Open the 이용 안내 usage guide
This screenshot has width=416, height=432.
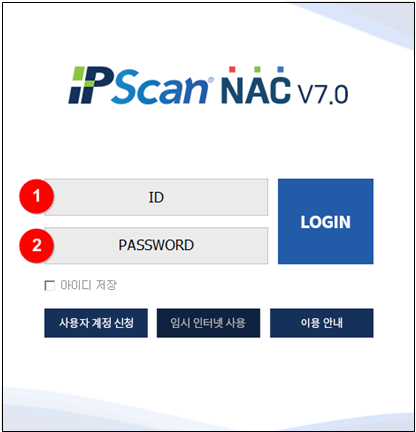[322, 323]
